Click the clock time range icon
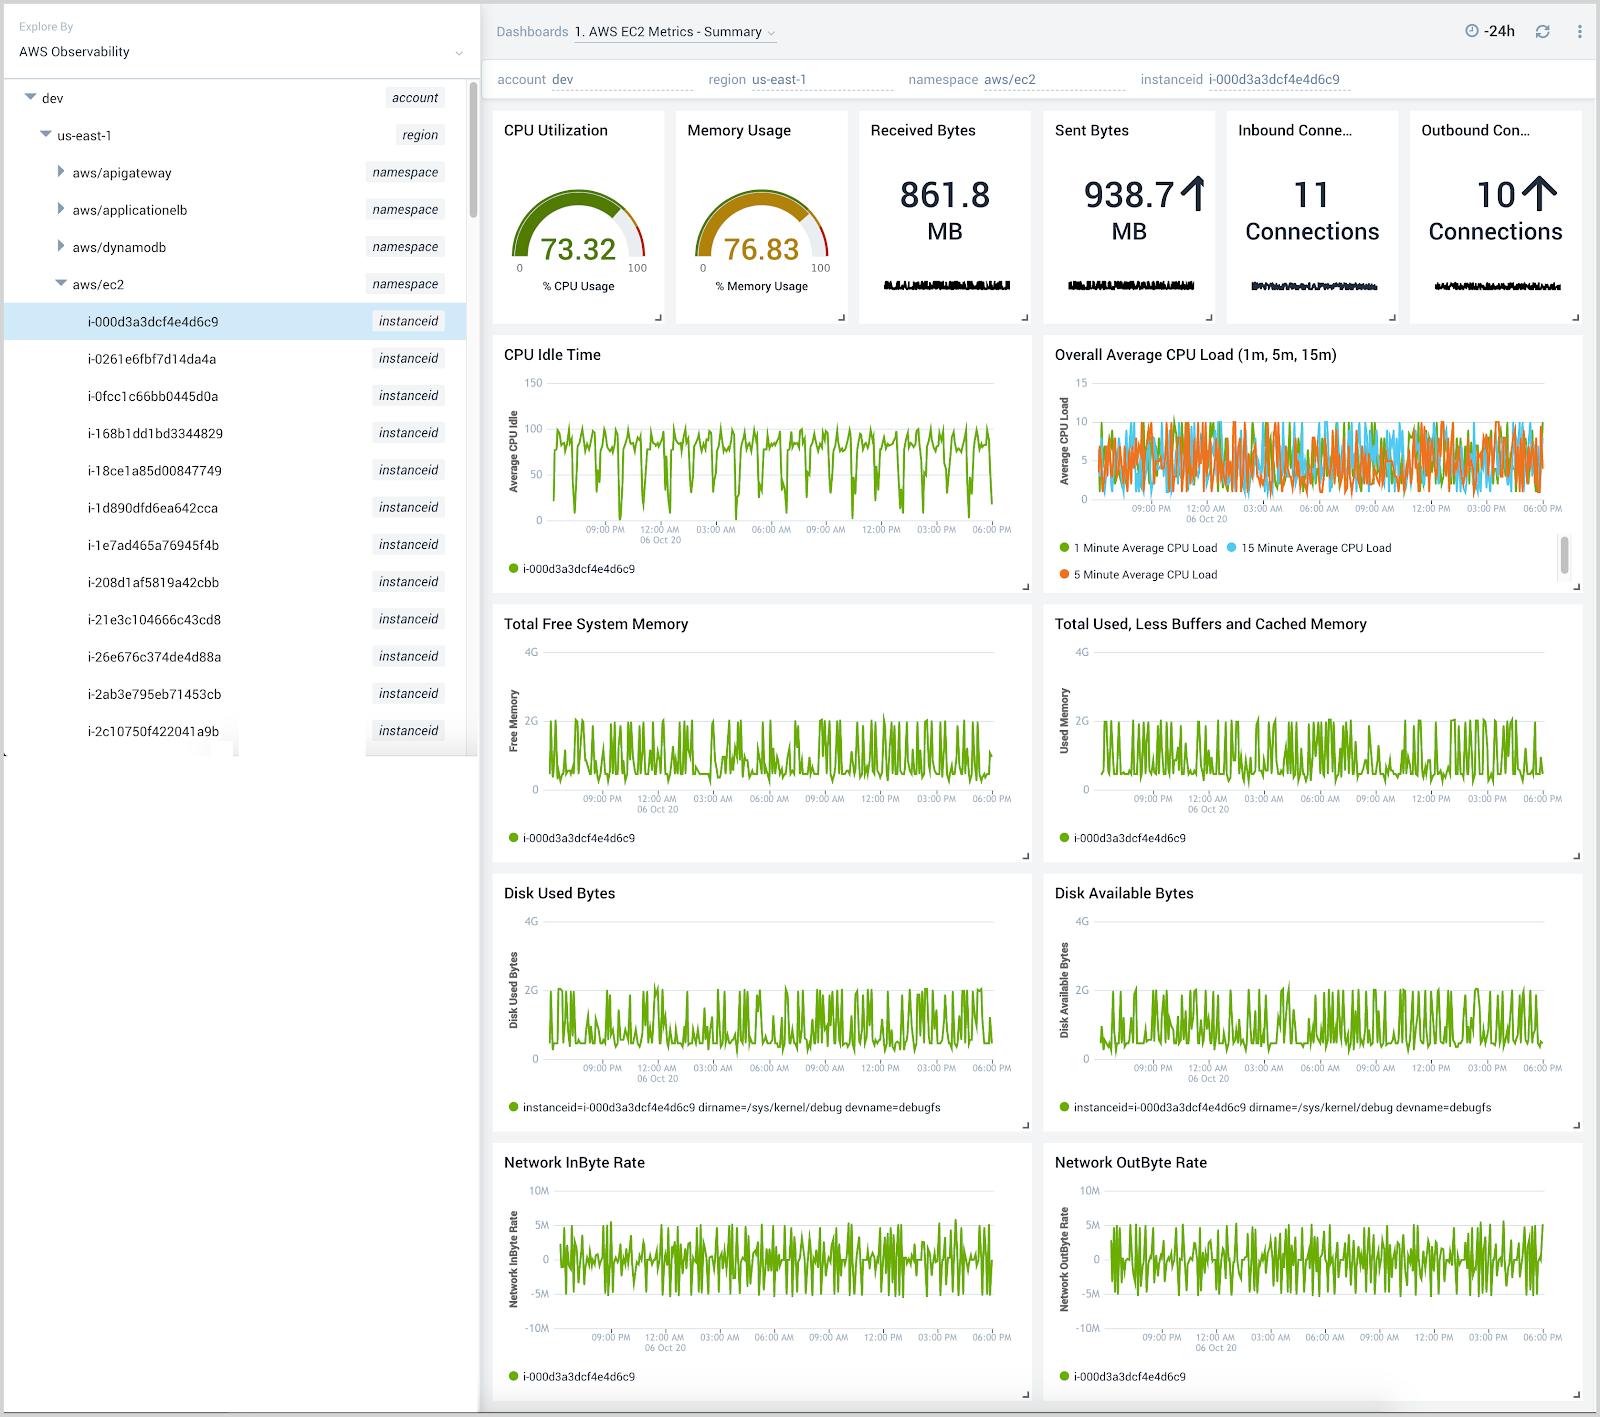Screen dimensions: 1600x1417 [x=1472, y=31]
